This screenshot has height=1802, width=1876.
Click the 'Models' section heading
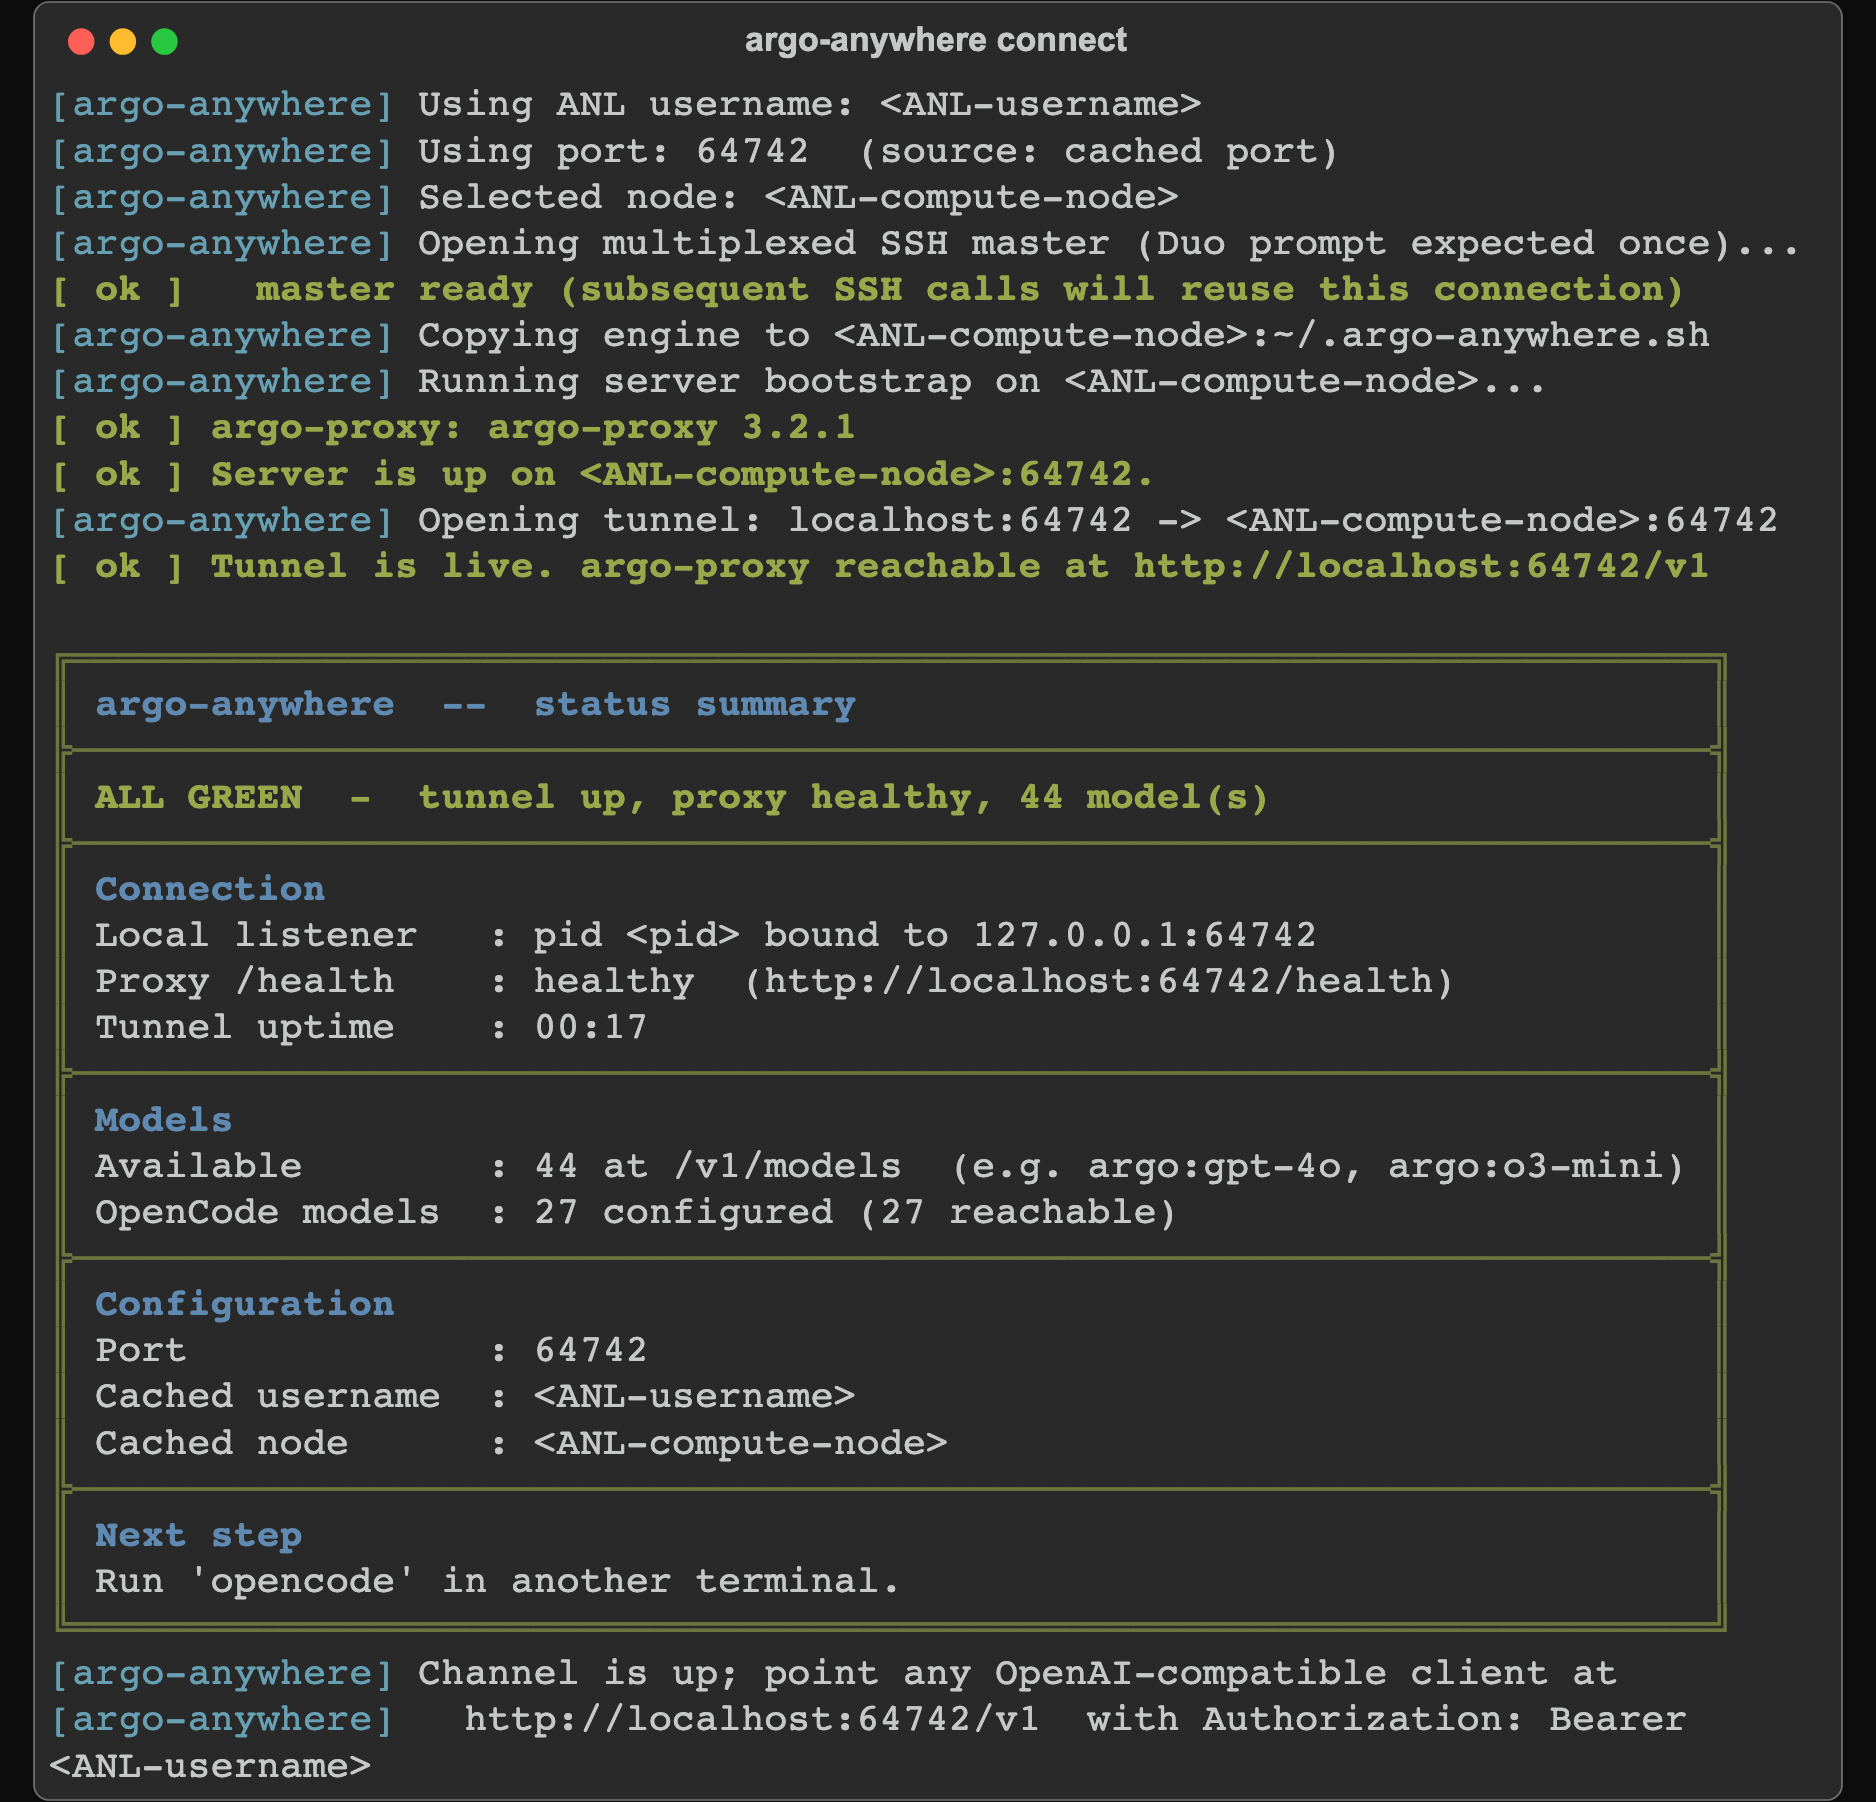point(163,1119)
